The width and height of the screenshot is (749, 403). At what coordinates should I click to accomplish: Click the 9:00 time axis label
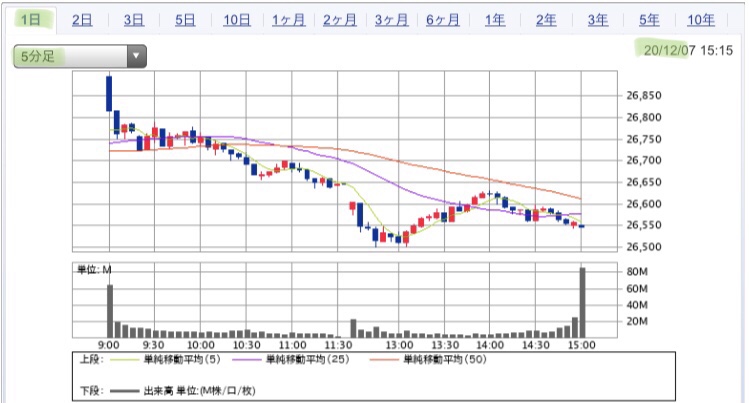(109, 345)
